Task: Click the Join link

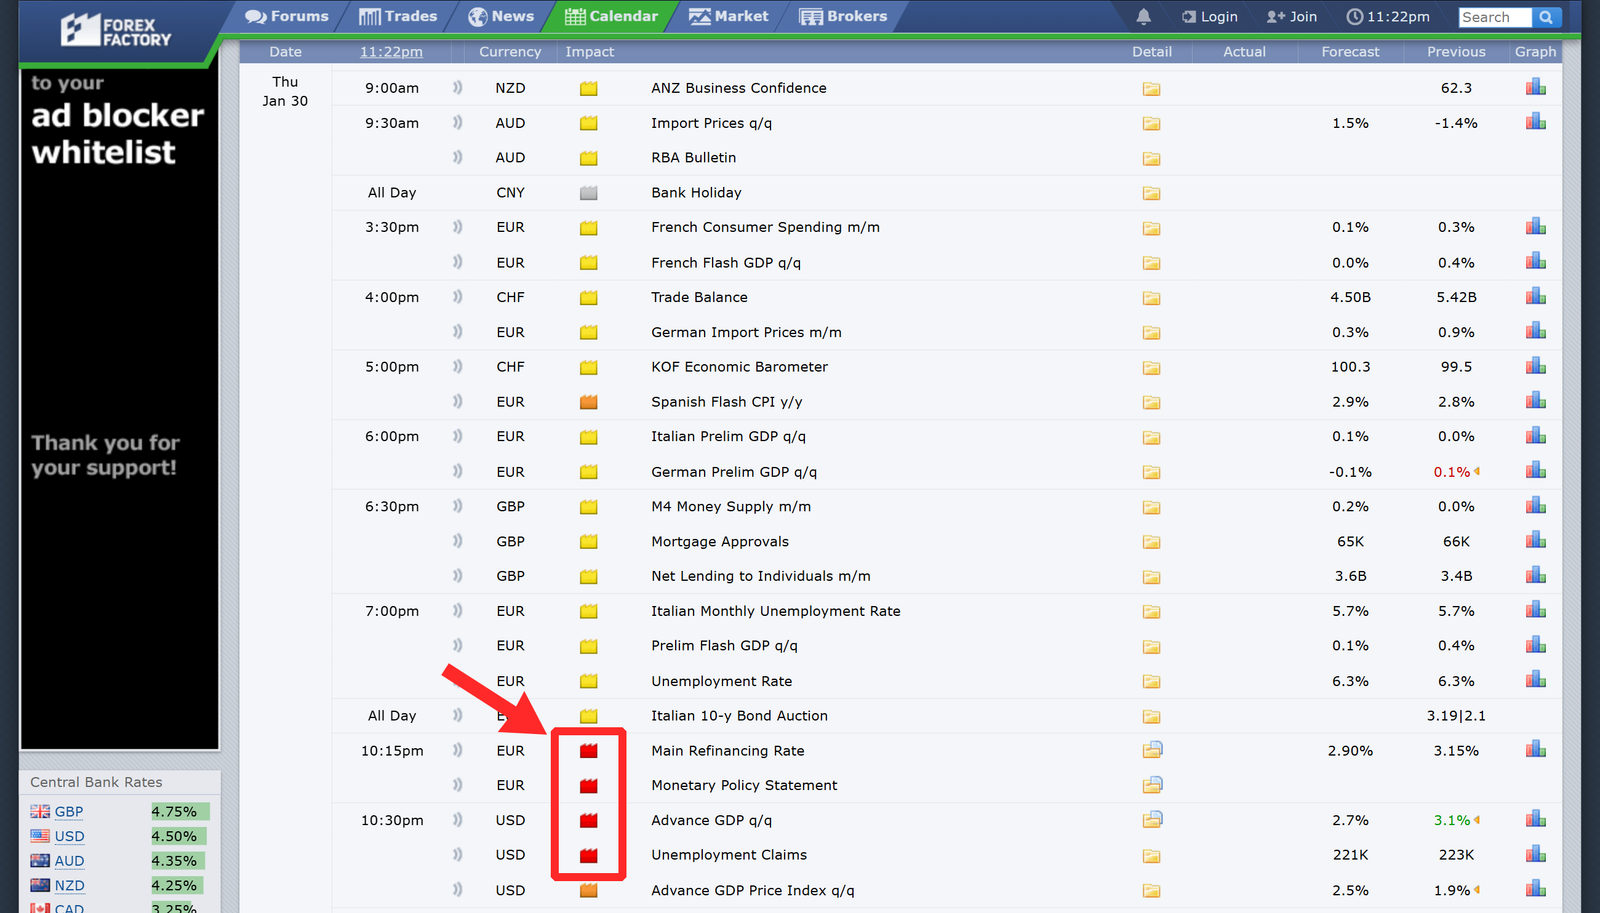Action: point(1292,17)
